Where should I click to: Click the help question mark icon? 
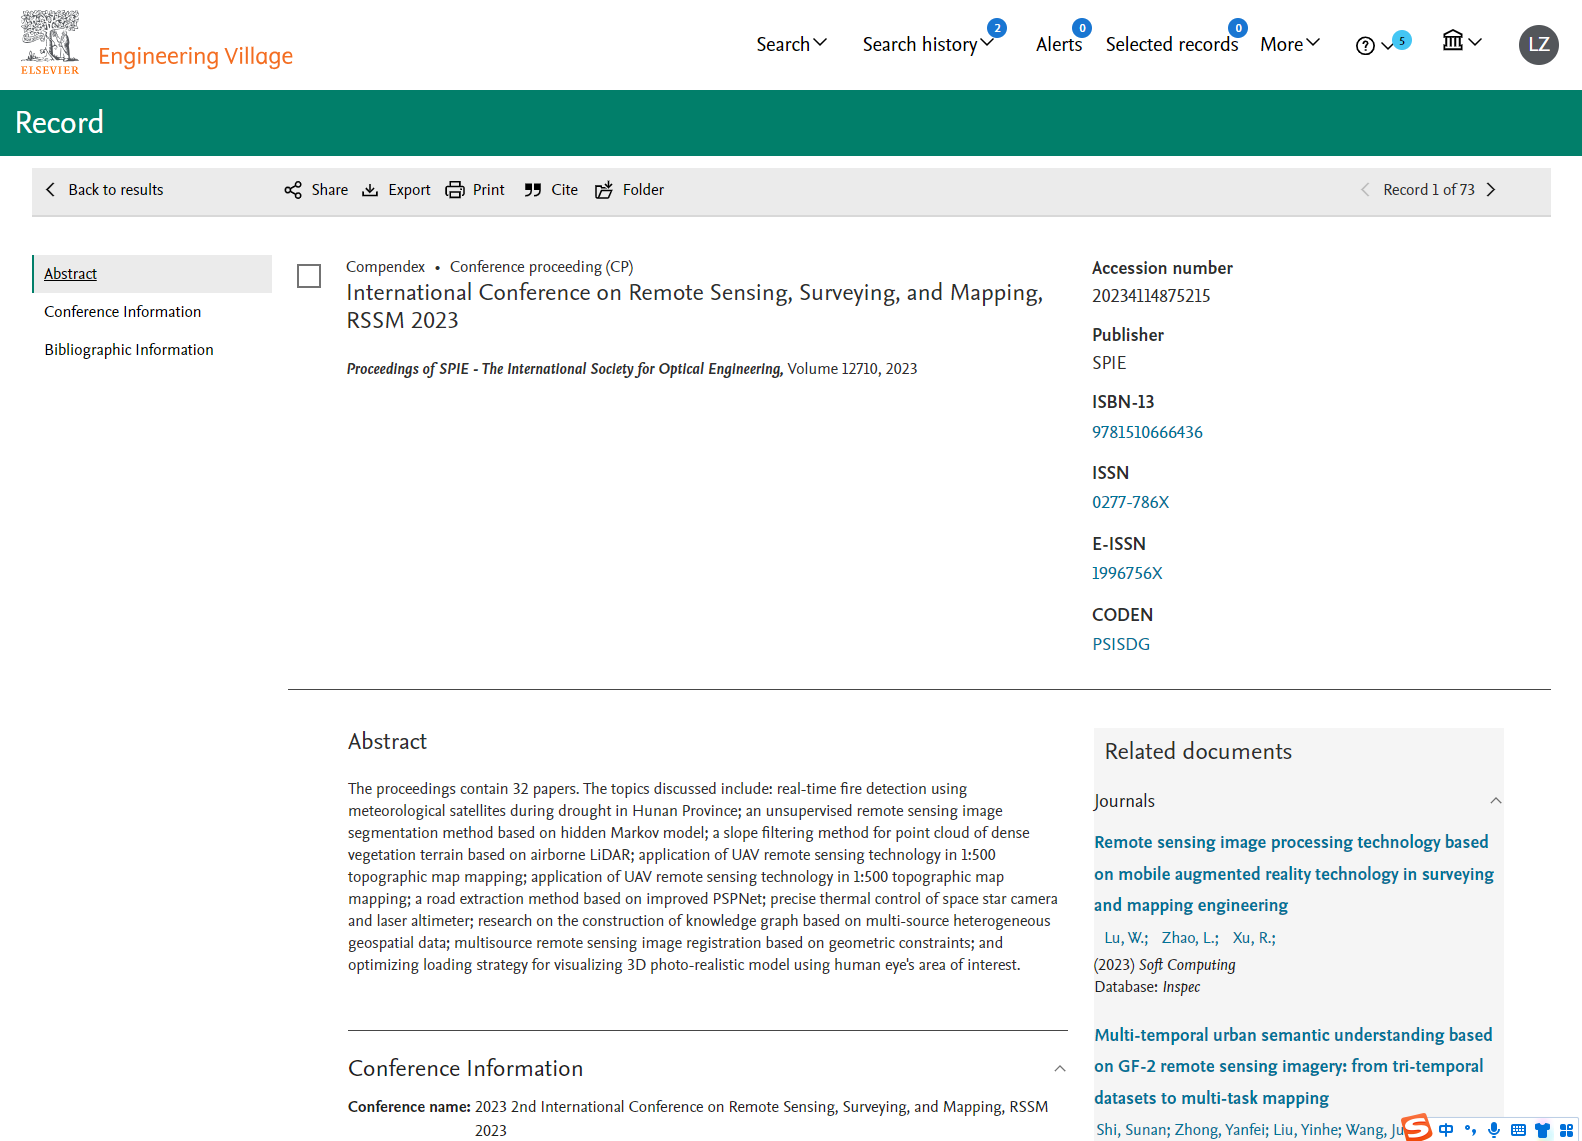point(1365,46)
